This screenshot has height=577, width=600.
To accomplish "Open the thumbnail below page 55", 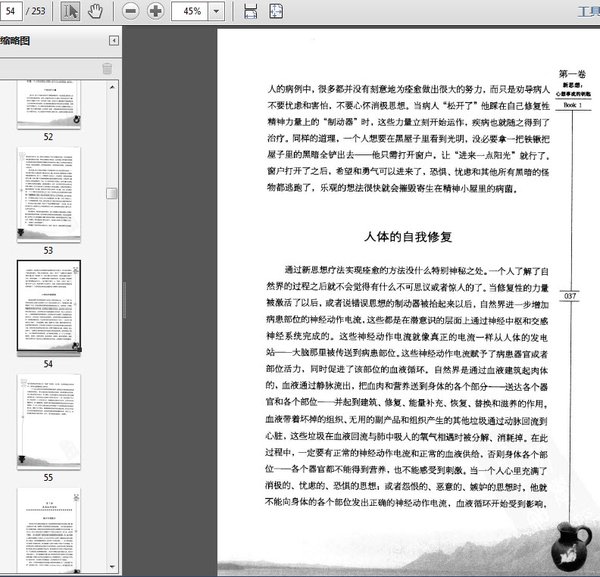I will [x=49, y=531].
